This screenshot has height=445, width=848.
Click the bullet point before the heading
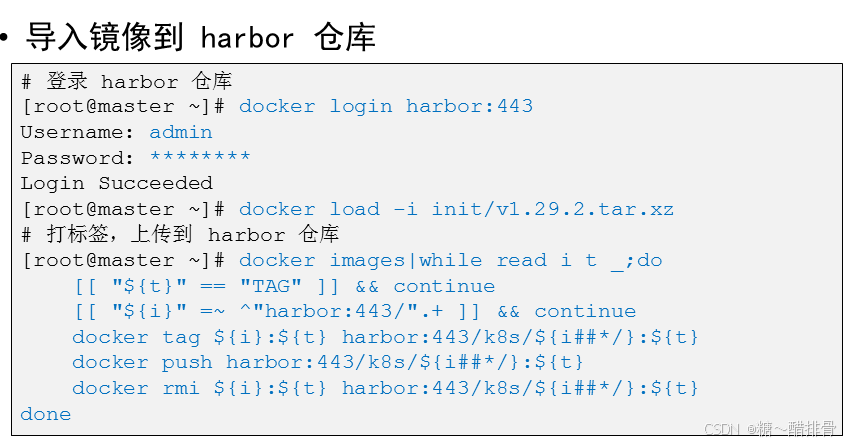[x=6, y=38]
